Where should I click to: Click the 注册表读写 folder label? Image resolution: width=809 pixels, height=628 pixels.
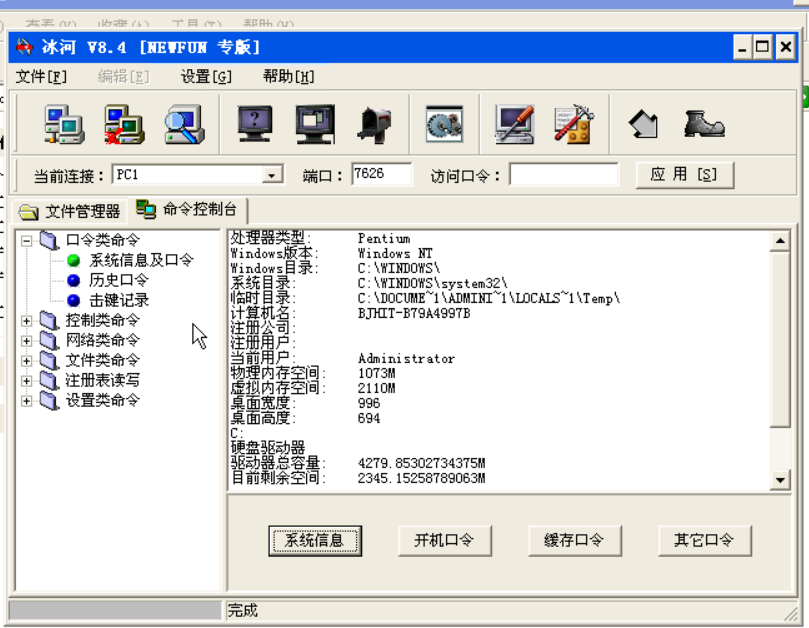[103, 380]
